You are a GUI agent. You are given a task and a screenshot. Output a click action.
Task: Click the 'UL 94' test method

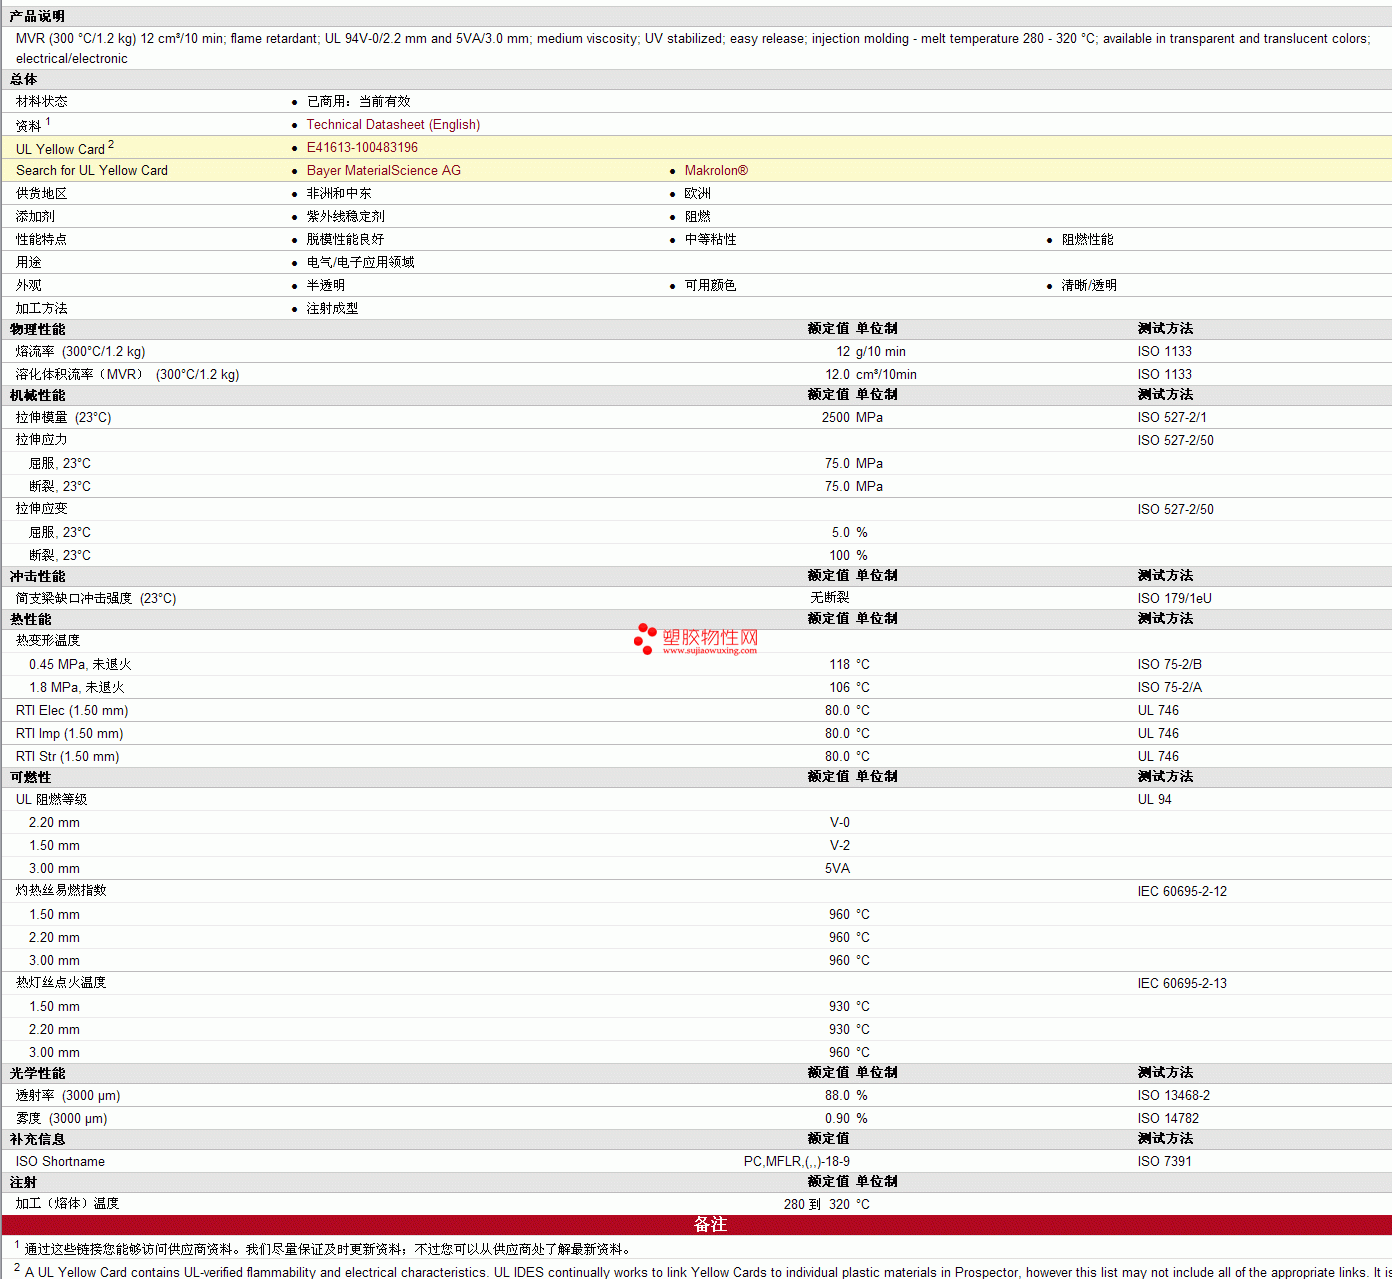pyautogui.click(x=1154, y=800)
